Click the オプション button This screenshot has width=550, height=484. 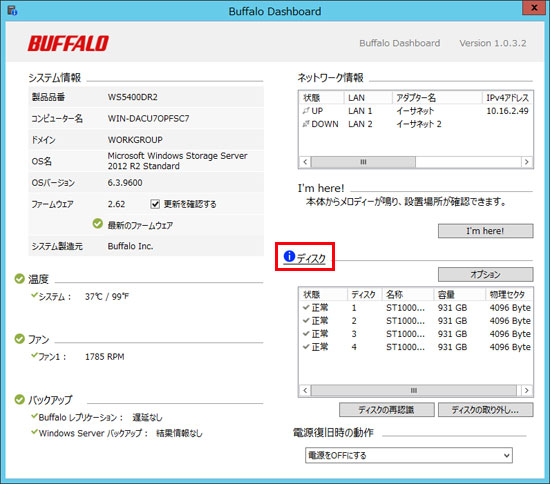(x=485, y=274)
